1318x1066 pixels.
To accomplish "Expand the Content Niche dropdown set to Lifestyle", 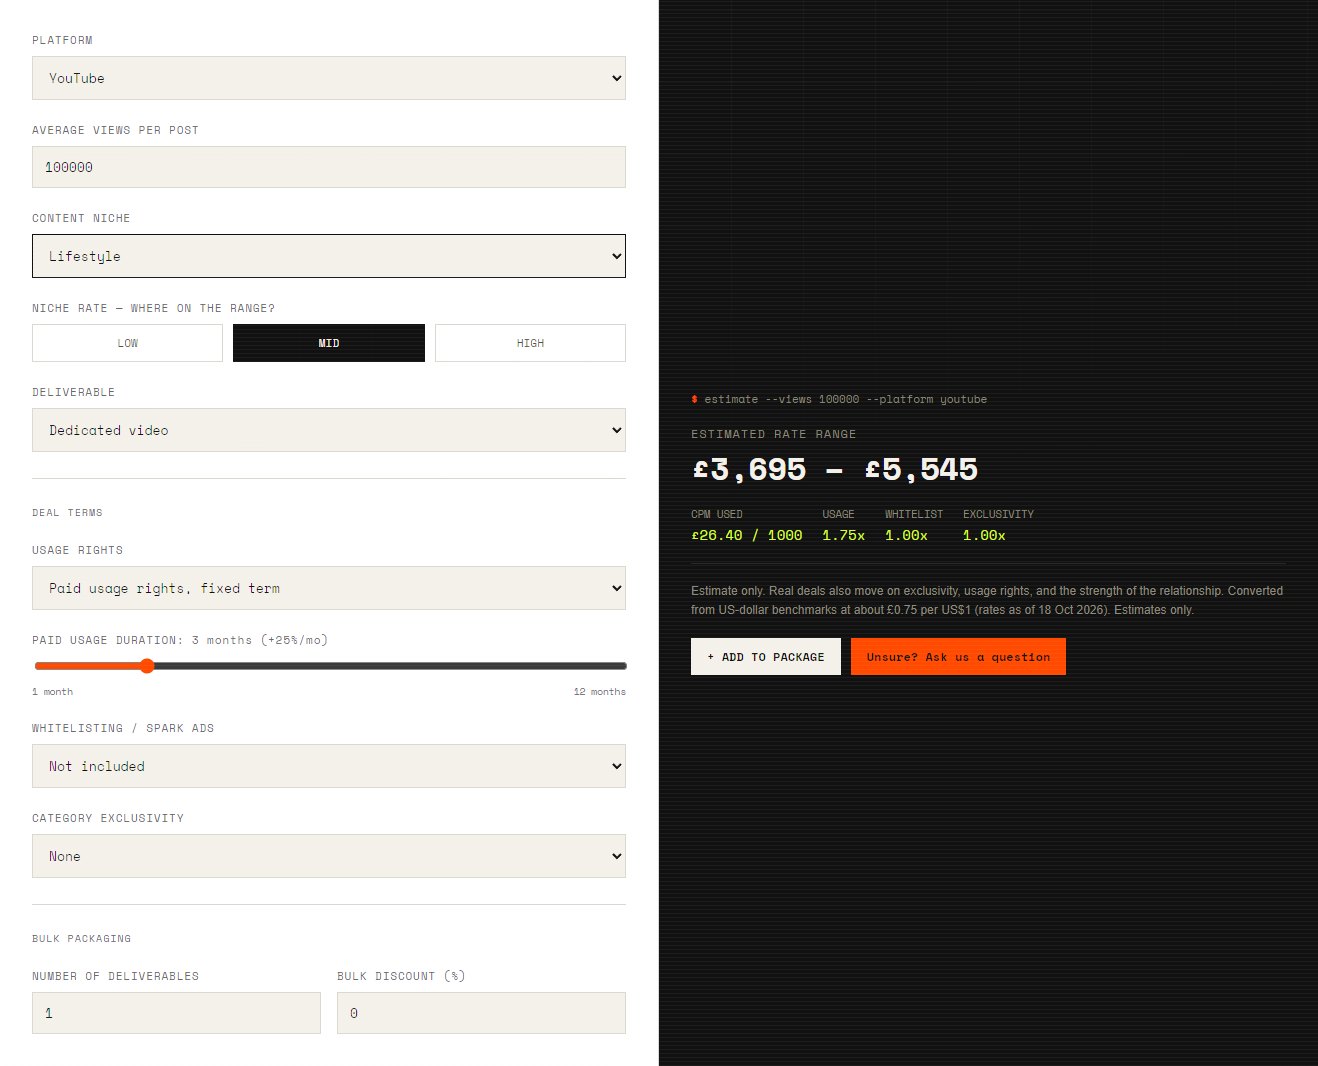I will pyautogui.click(x=329, y=256).
